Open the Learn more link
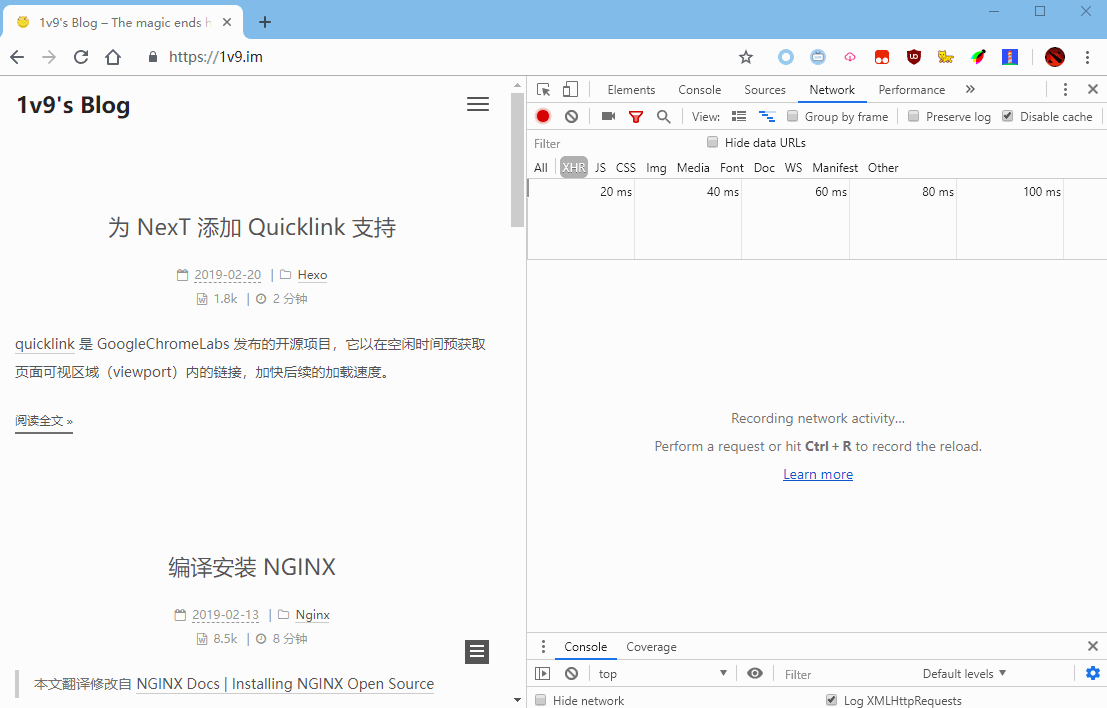Viewport: 1107px width, 708px height. tap(818, 474)
